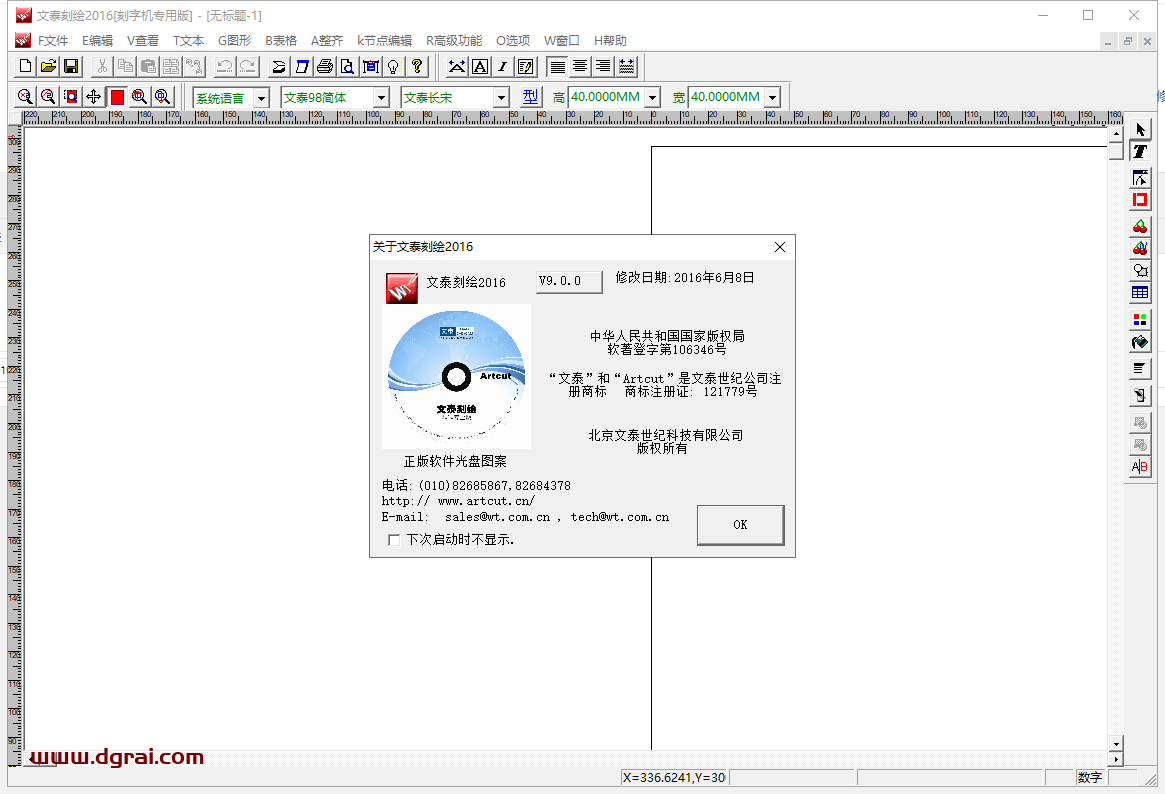The height and width of the screenshot is (794, 1165).
Task: Tick the 下次启动时不显示 checkbox
Action: (x=394, y=540)
